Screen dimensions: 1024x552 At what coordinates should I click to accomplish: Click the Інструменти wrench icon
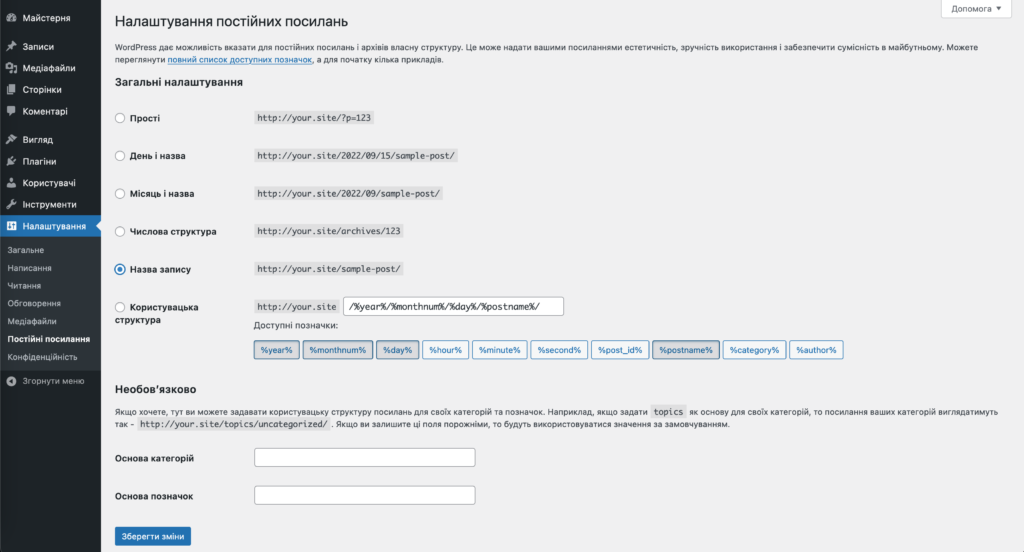pyautogui.click(x=11, y=204)
